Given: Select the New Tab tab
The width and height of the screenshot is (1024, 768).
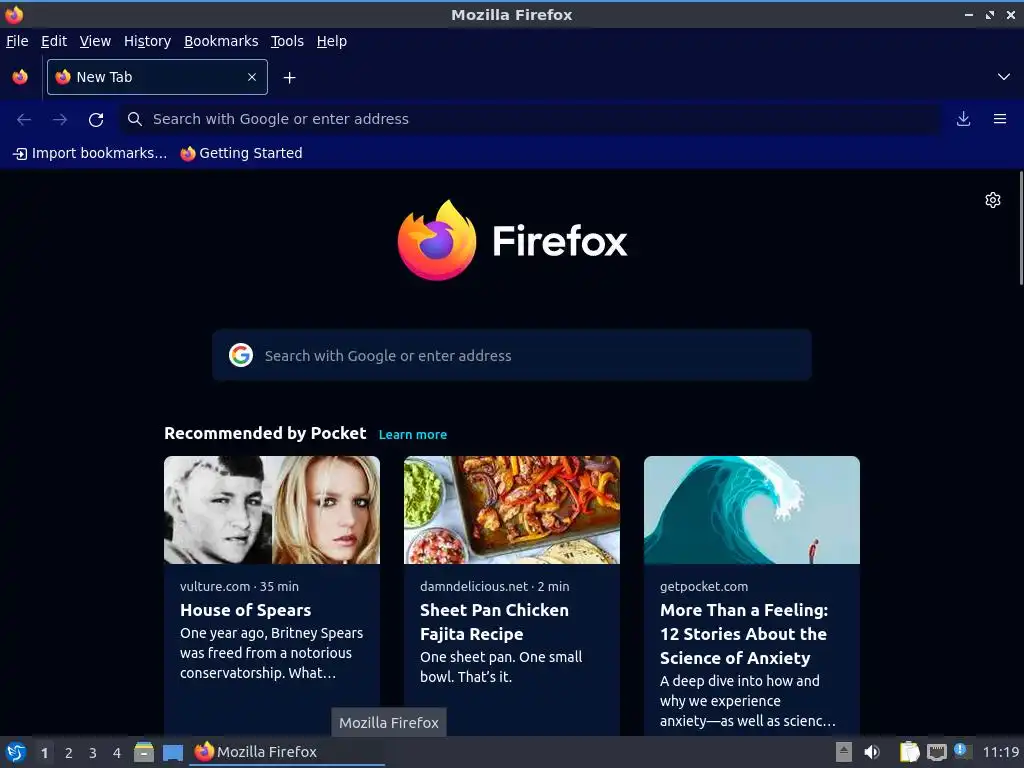Looking at the screenshot, I should click(x=157, y=77).
